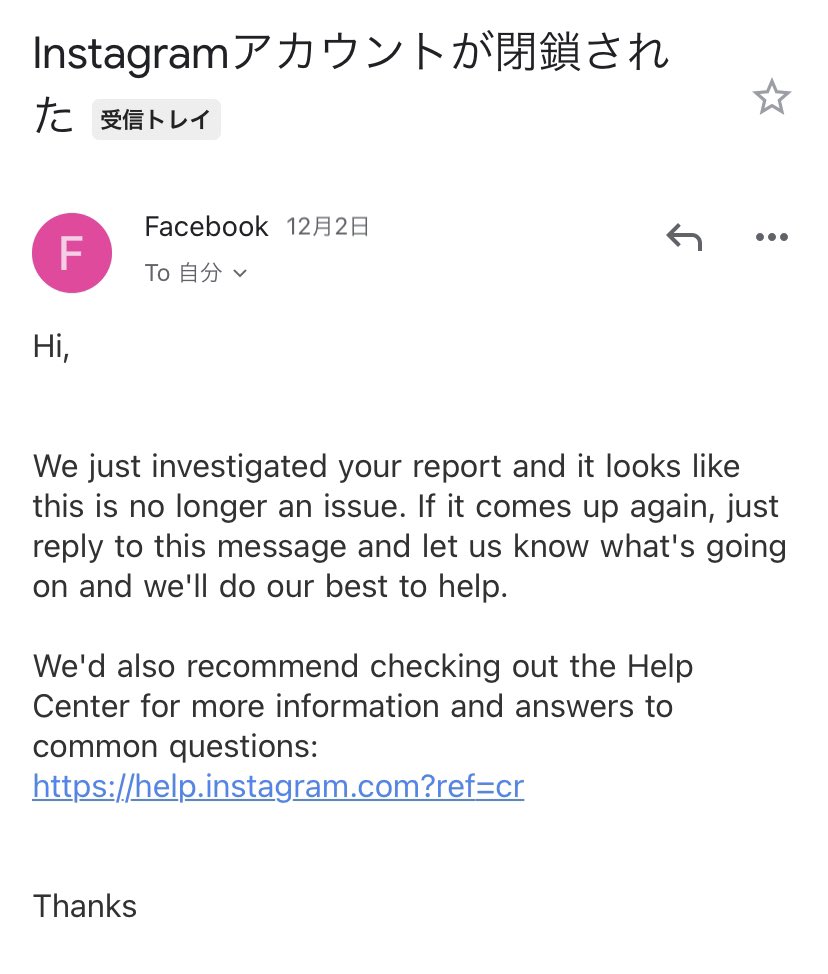The image size is (828, 974).
Task: Open the help.instagram.com link
Action: pos(278,786)
